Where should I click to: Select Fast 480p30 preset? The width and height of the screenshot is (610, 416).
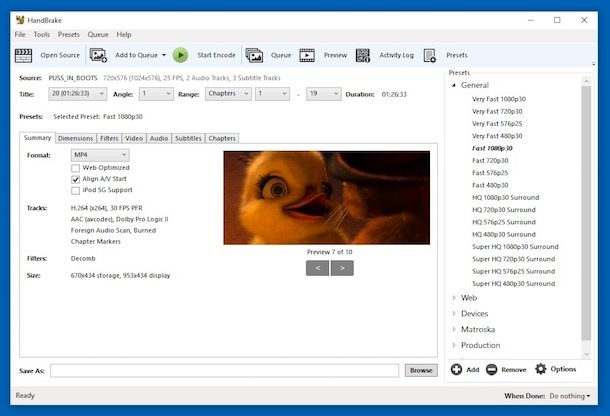pos(490,185)
